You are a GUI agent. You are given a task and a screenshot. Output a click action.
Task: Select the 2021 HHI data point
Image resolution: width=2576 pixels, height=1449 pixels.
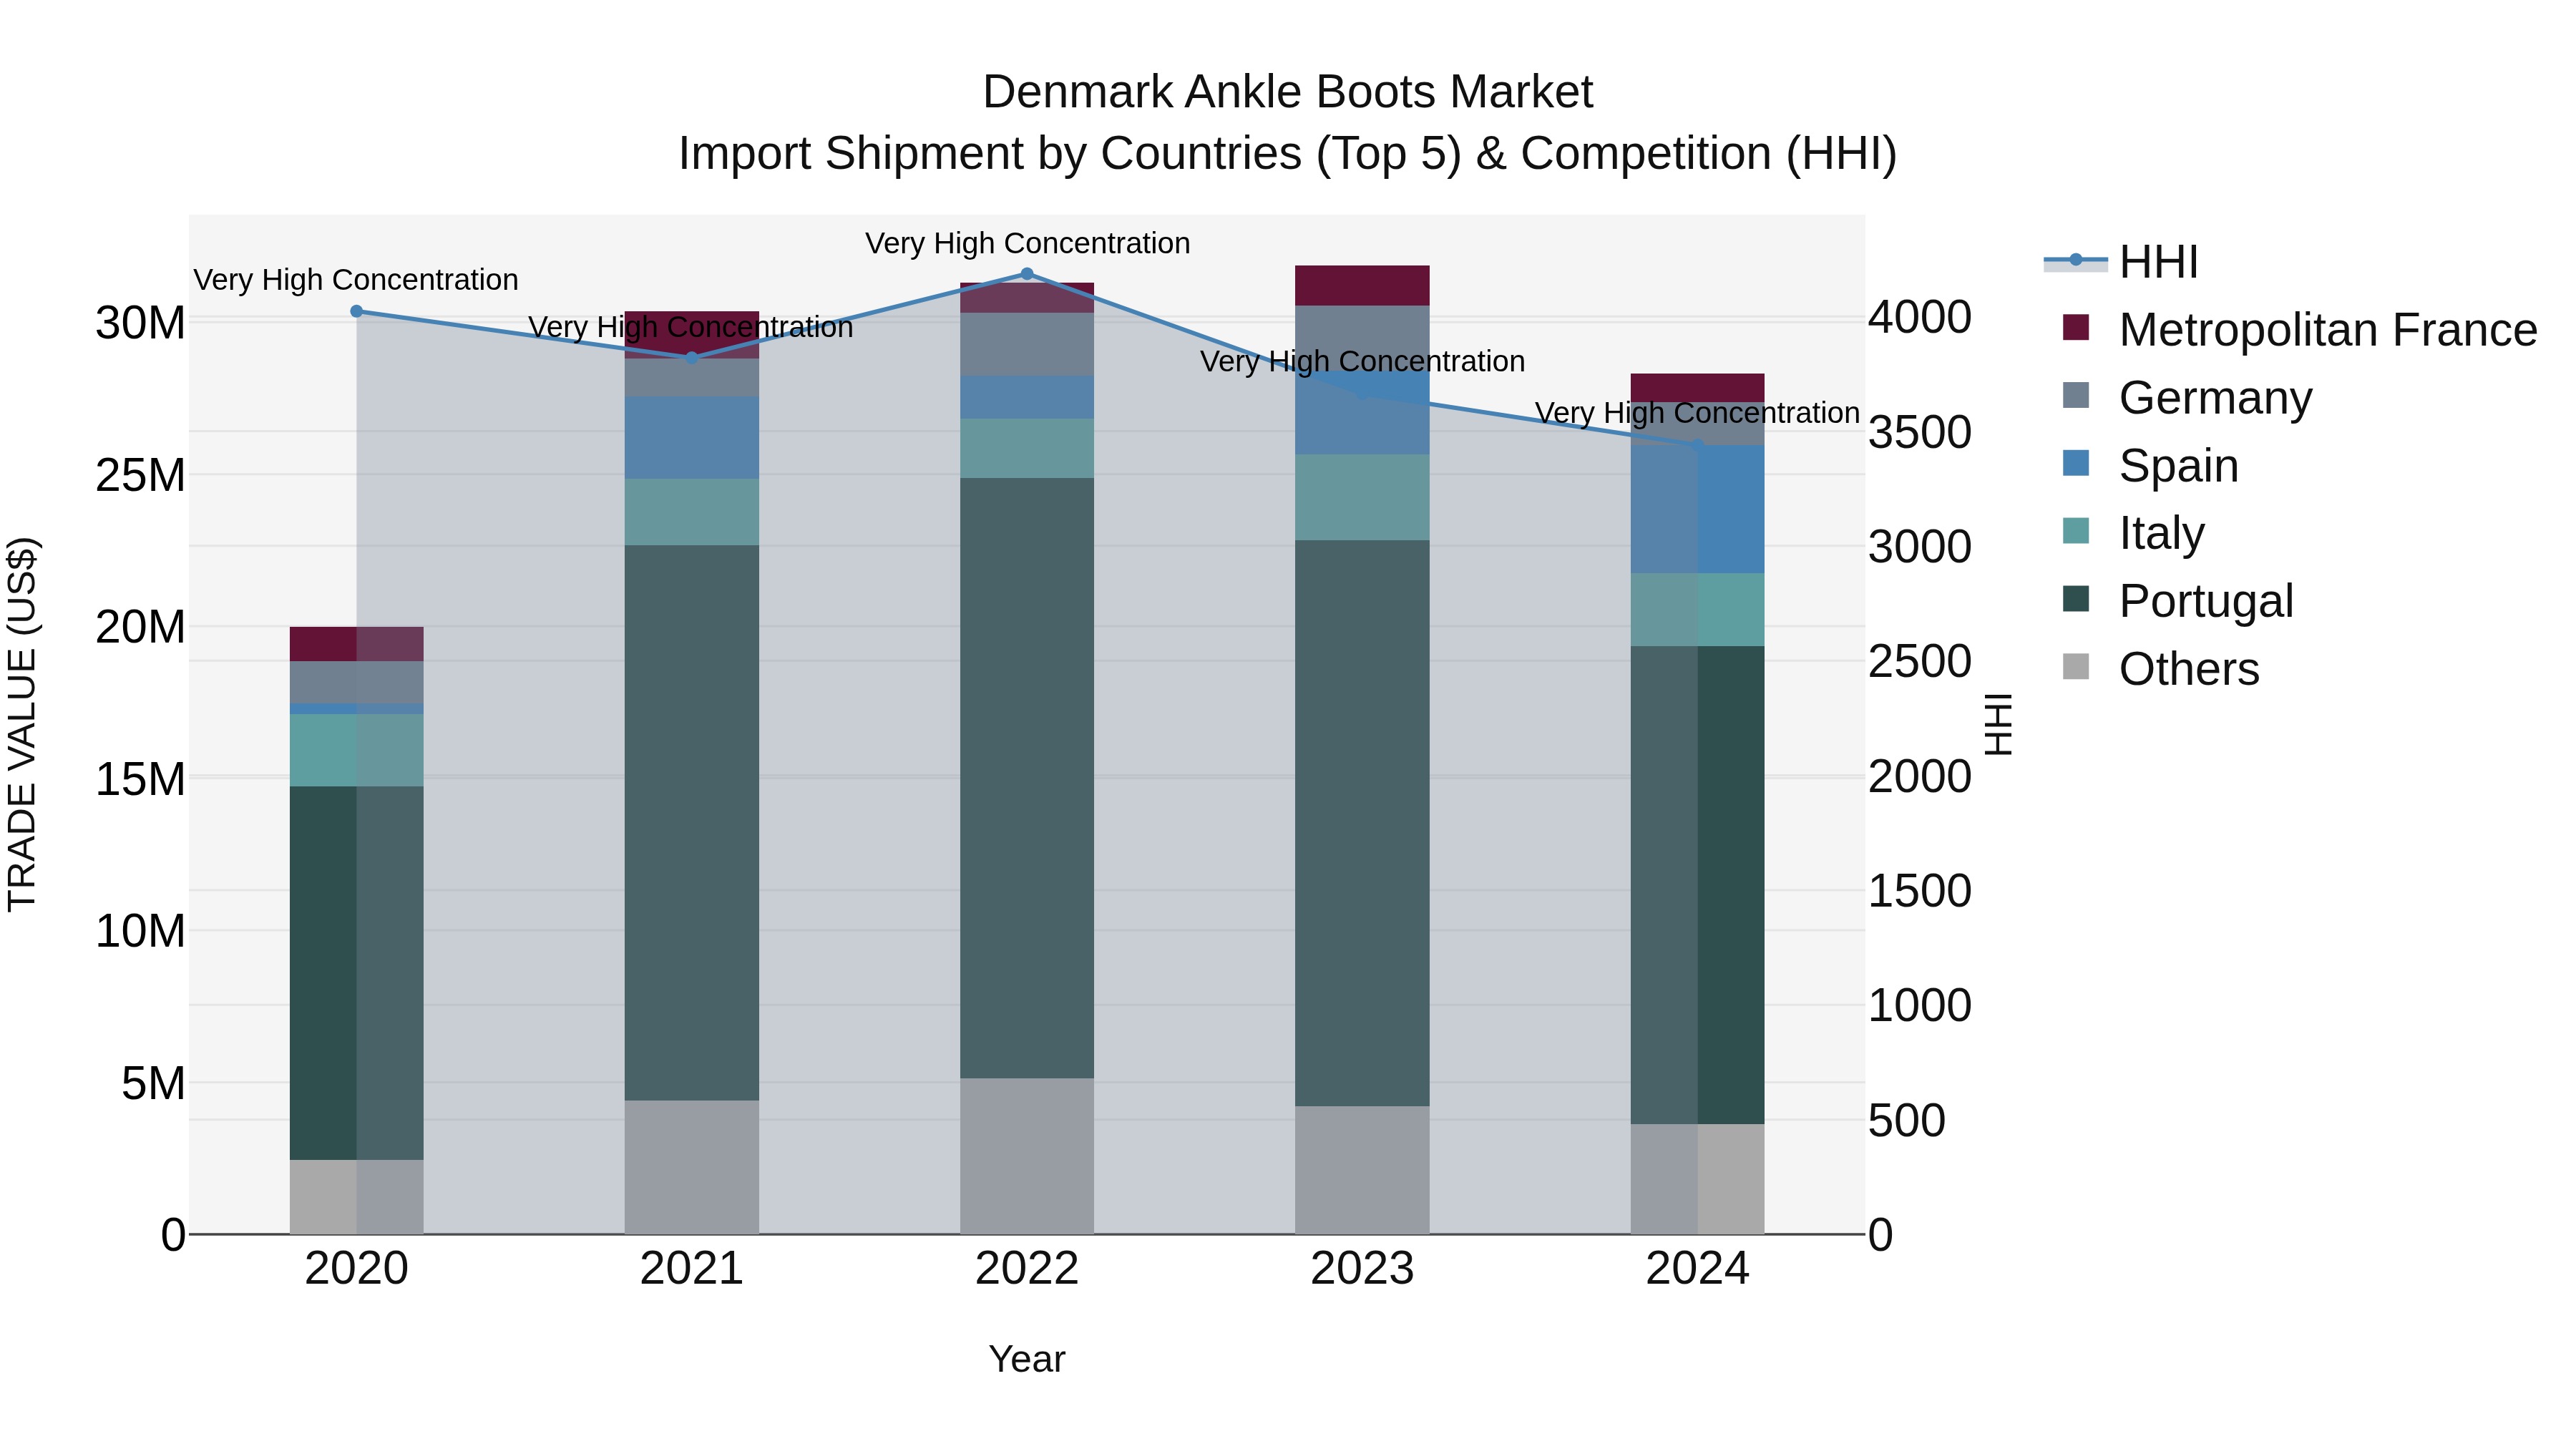(x=692, y=357)
